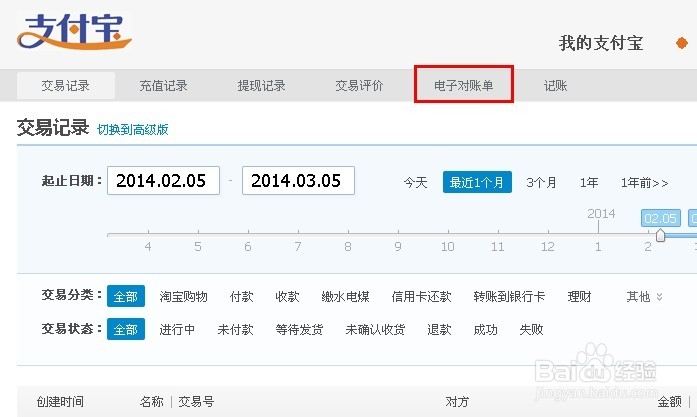
Task: Open the 记账 tab
Action: tap(555, 86)
